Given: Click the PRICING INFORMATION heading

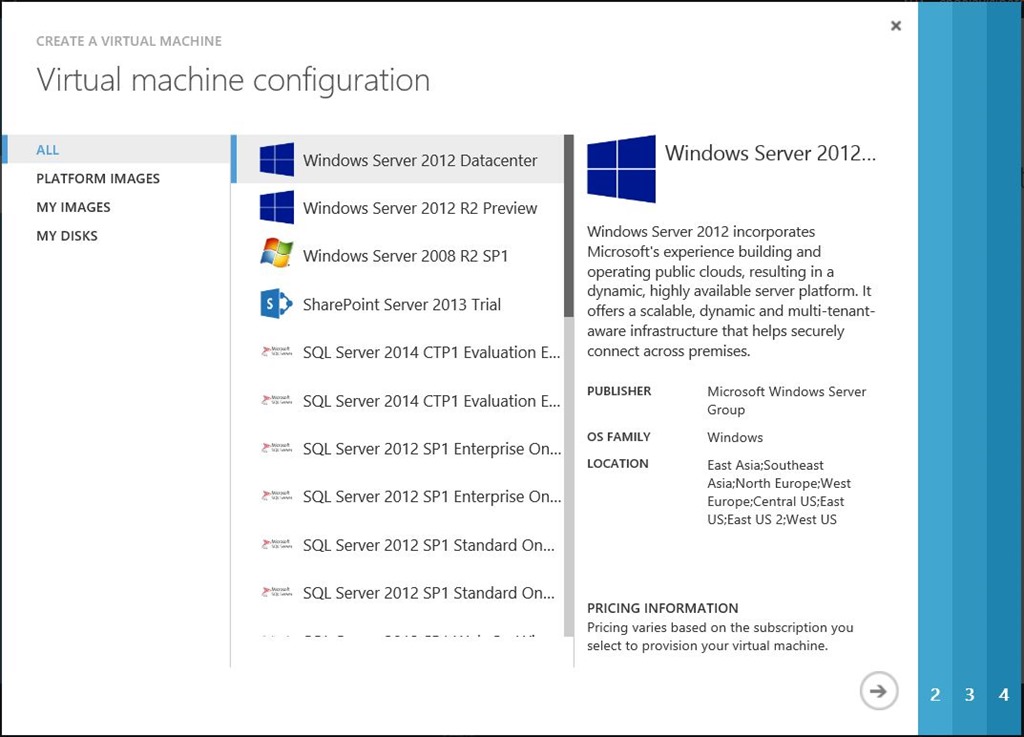Looking at the screenshot, I should [x=662, y=608].
